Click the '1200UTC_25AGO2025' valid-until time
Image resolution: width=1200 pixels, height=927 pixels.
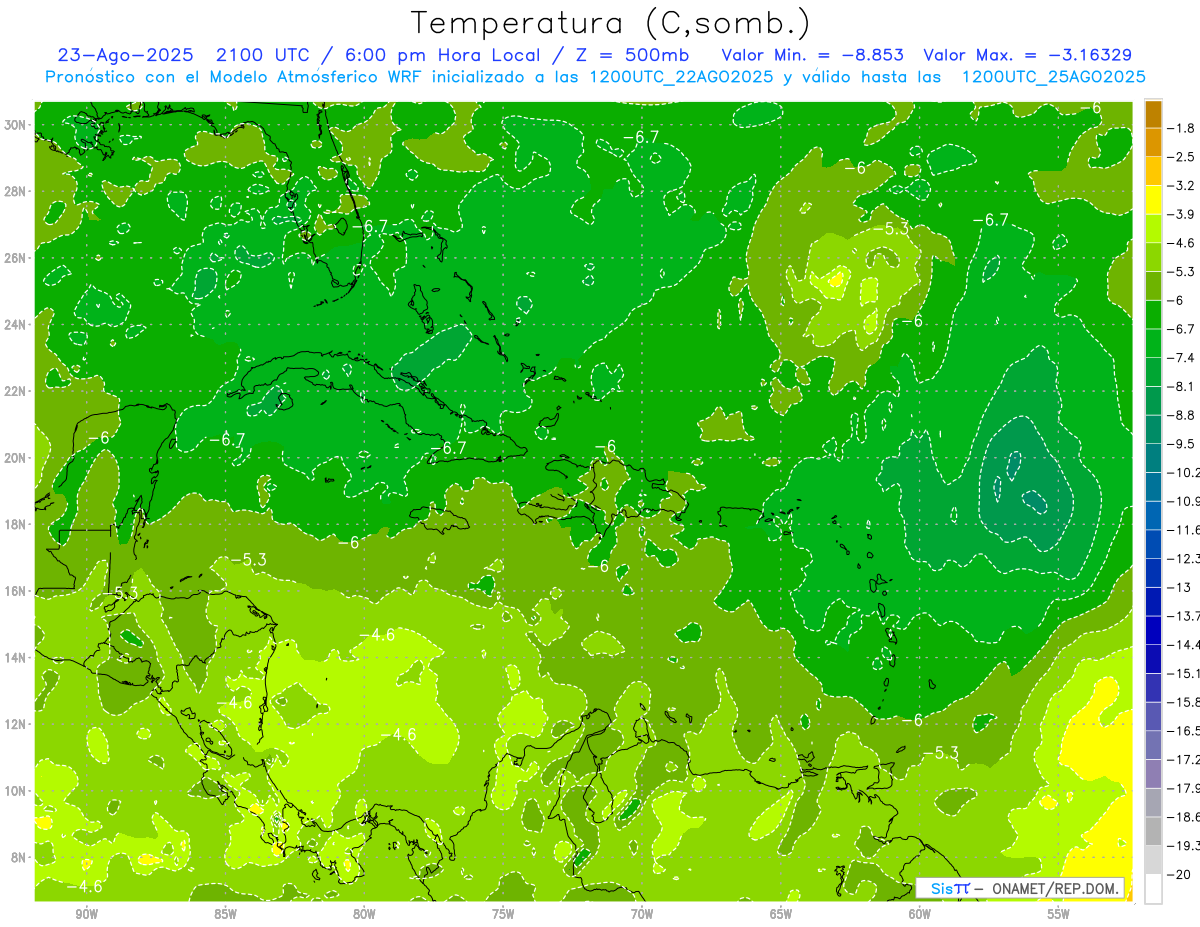coord(1053,77)
